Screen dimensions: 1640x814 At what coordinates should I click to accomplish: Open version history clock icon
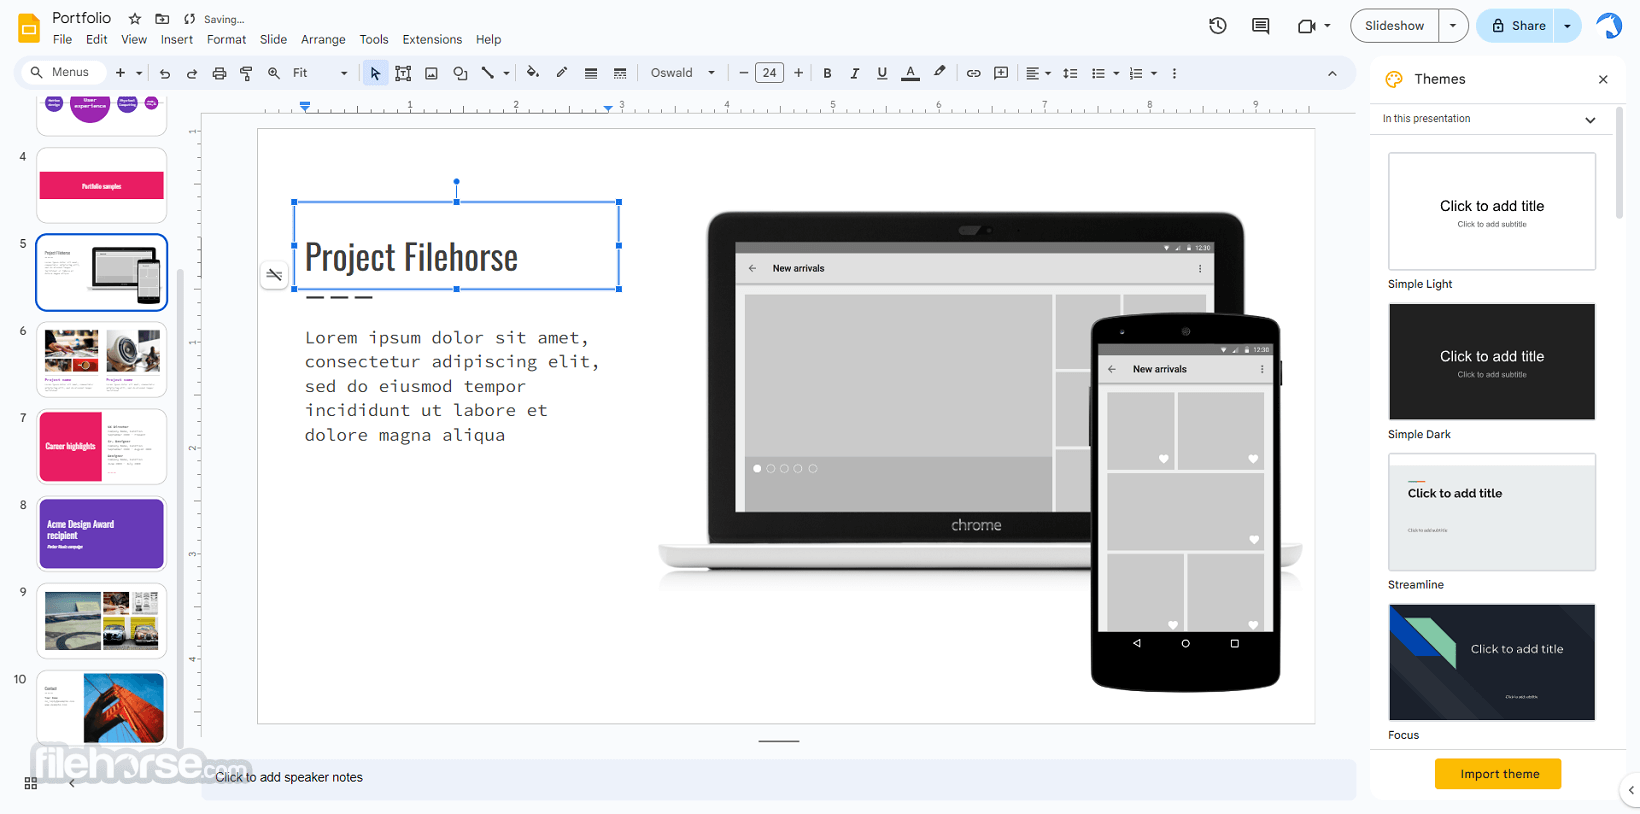pyautogui.click(x=1218, y=26)
